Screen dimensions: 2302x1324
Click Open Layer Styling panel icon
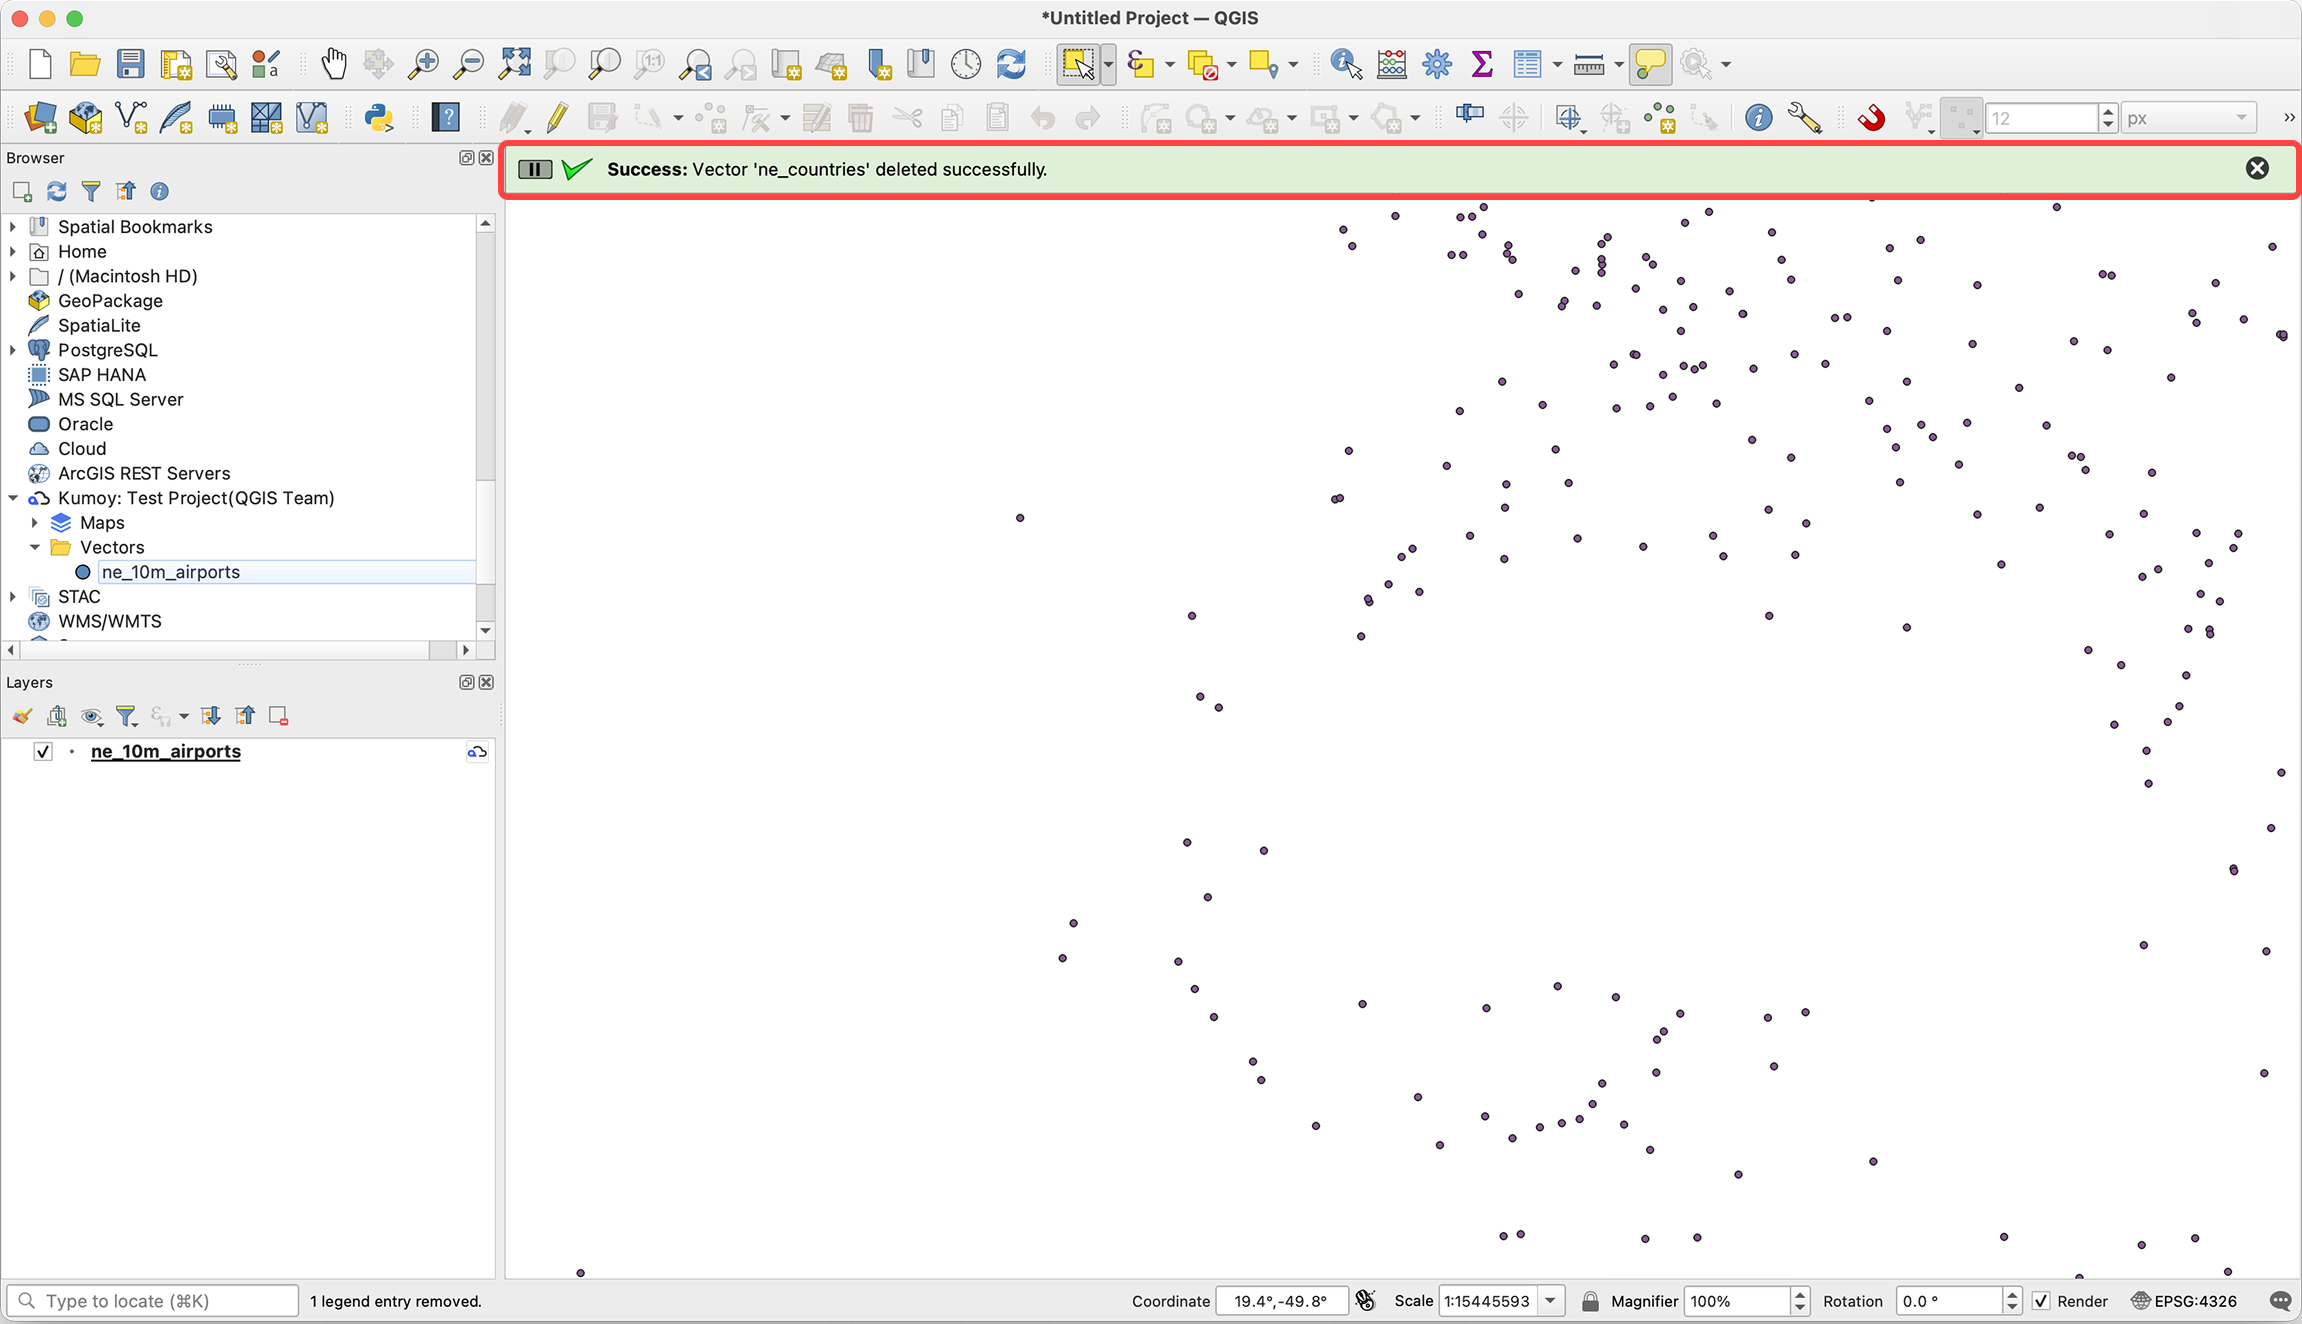click(x=22, y=716)
